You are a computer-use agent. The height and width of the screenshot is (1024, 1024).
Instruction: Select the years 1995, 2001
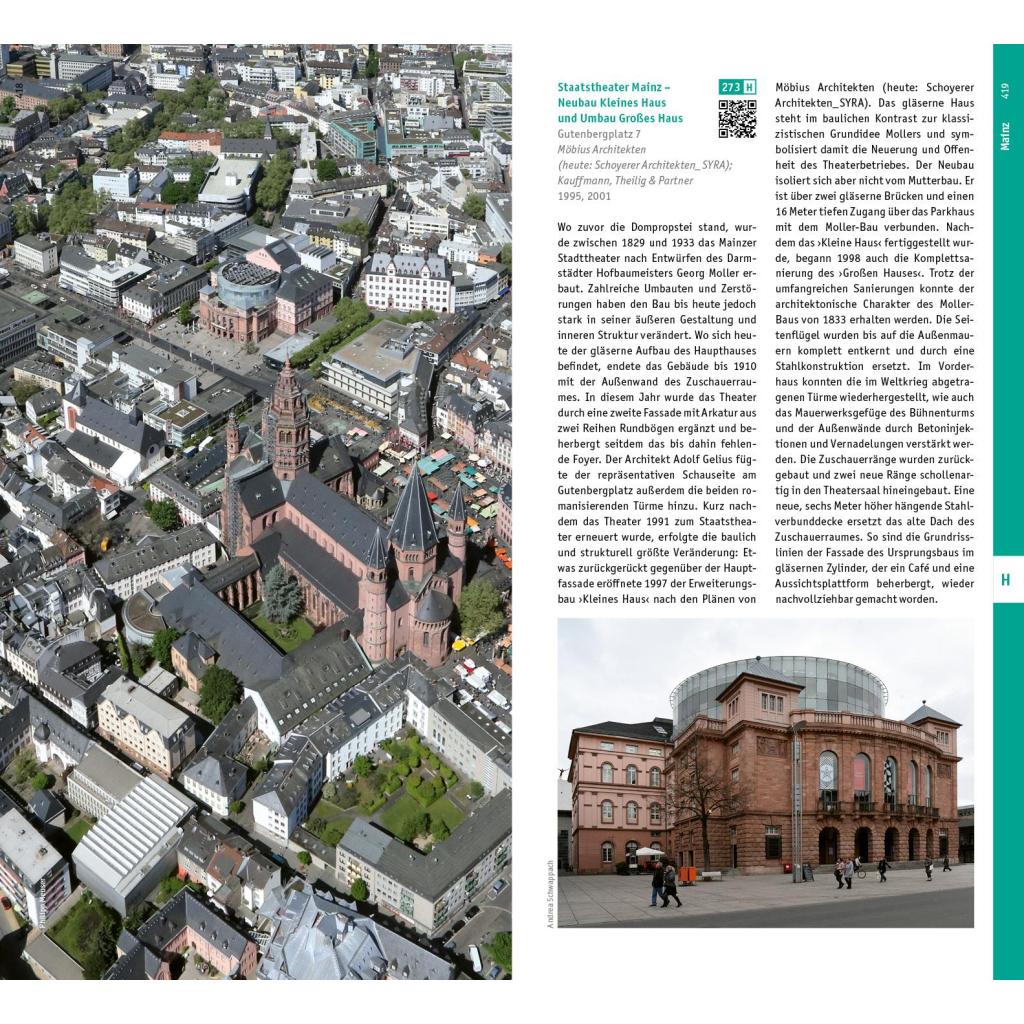pos(585,196)
